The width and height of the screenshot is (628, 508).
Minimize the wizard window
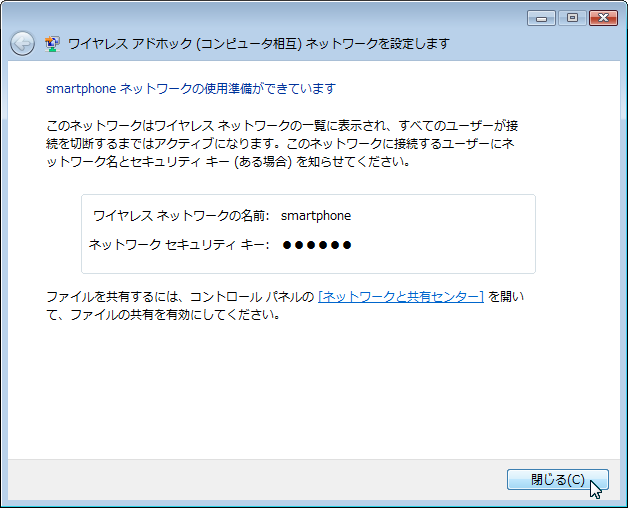tap(541, 18)
